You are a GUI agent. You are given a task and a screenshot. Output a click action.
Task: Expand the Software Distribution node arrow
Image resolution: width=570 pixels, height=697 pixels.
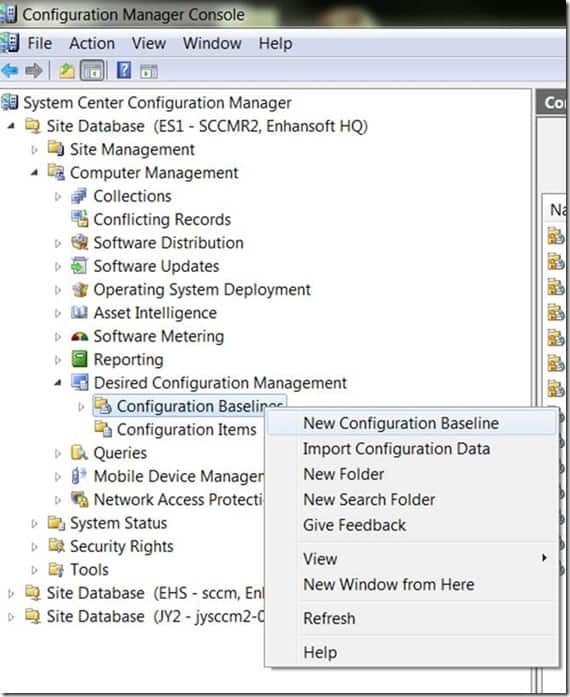(x=58, y=243)
